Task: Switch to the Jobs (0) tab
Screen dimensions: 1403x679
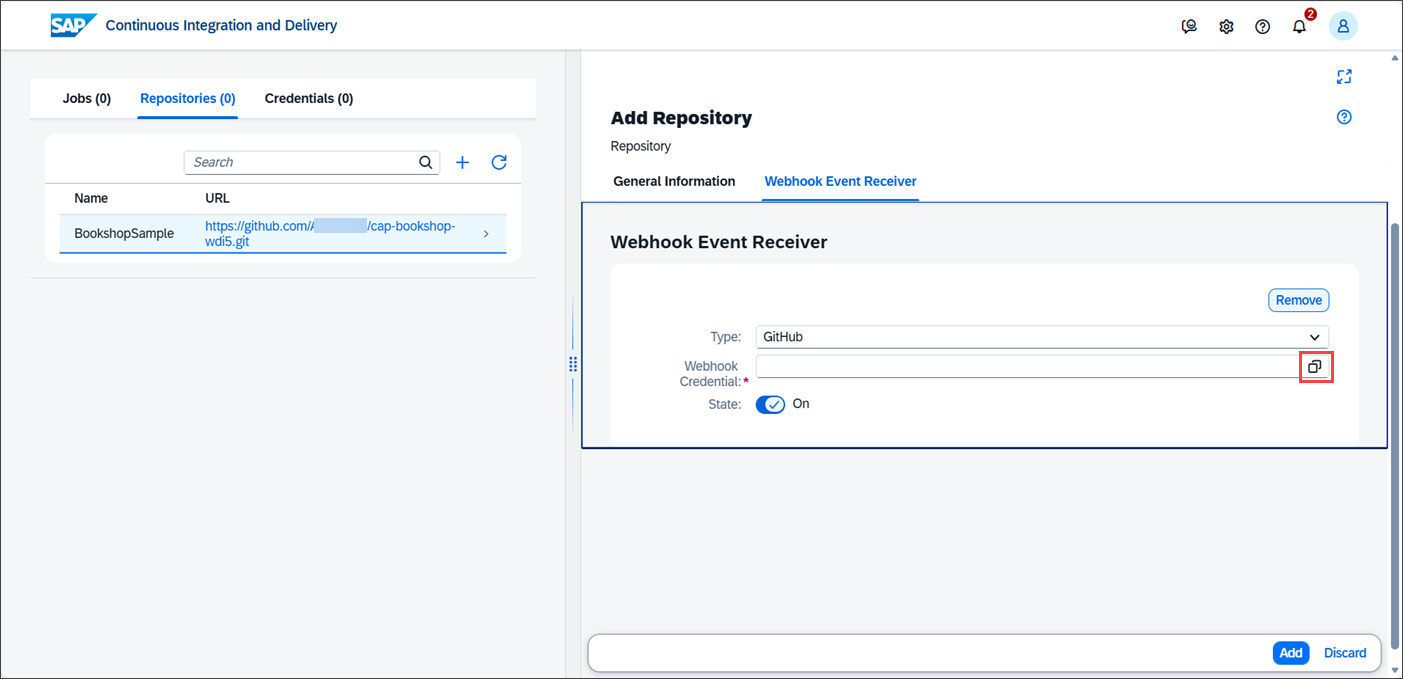Action: coord(87,98)
